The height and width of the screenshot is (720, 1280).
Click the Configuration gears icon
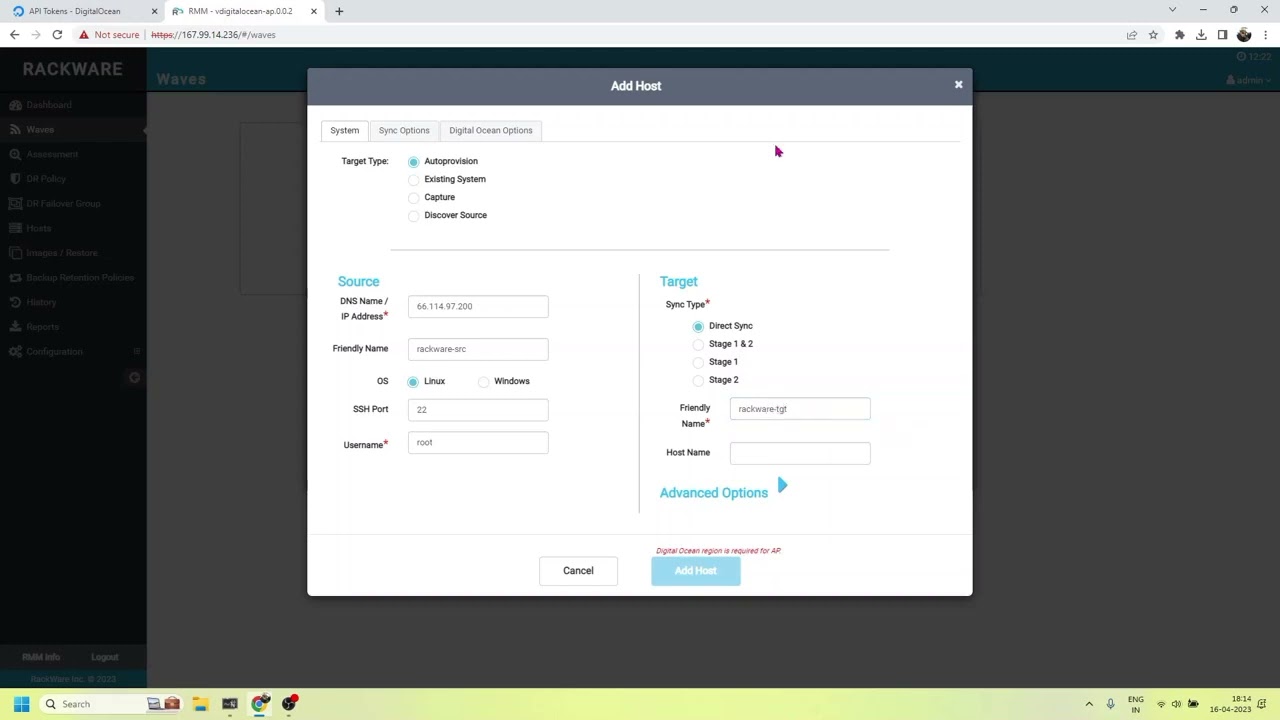coord(16,352)
